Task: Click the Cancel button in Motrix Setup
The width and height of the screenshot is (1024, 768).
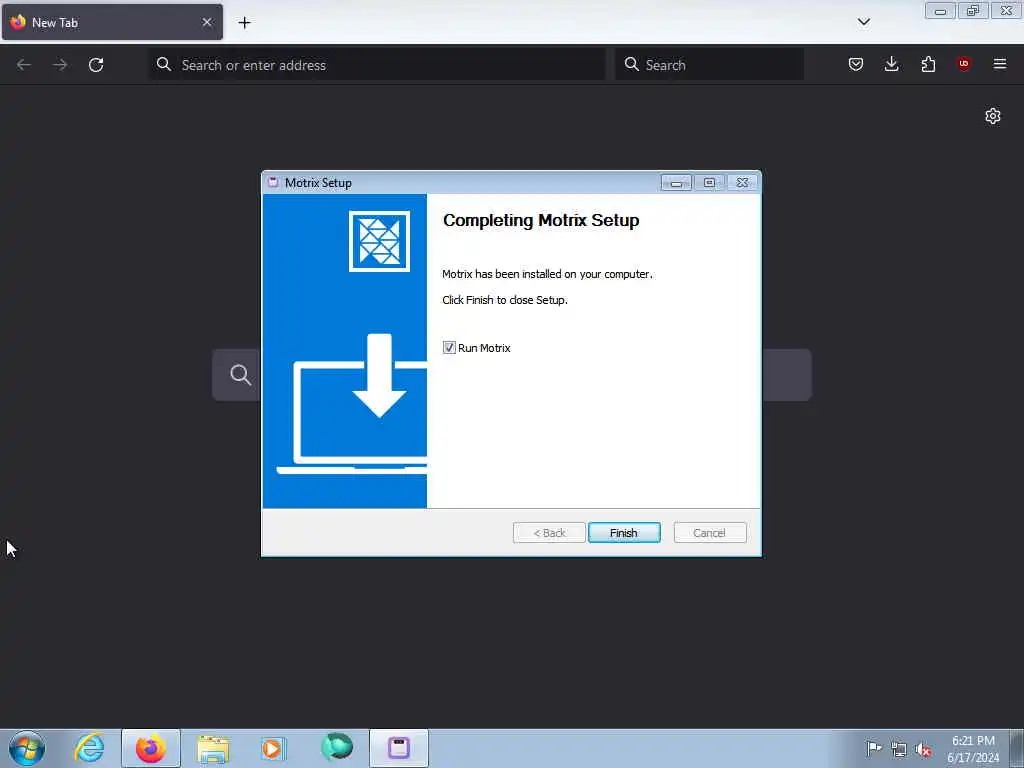Action: pos(709,533)
